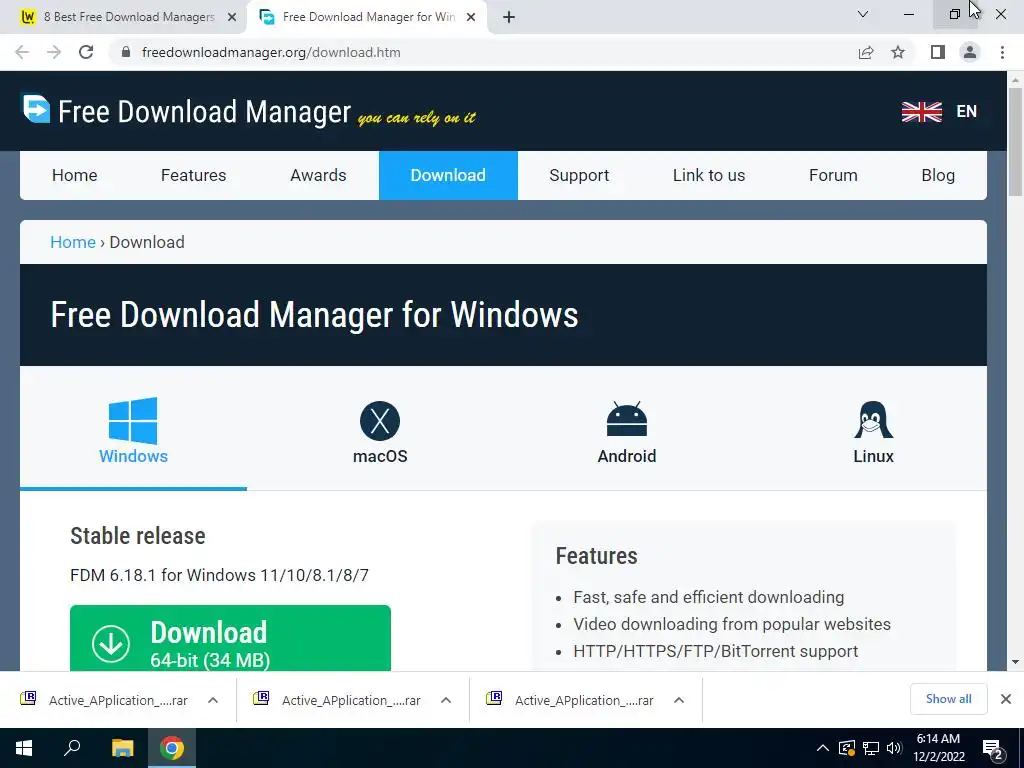Viewport: 1024px width, 768px height.
Task: Click the browser forward arrow
Action: click(x=54, y=52)
